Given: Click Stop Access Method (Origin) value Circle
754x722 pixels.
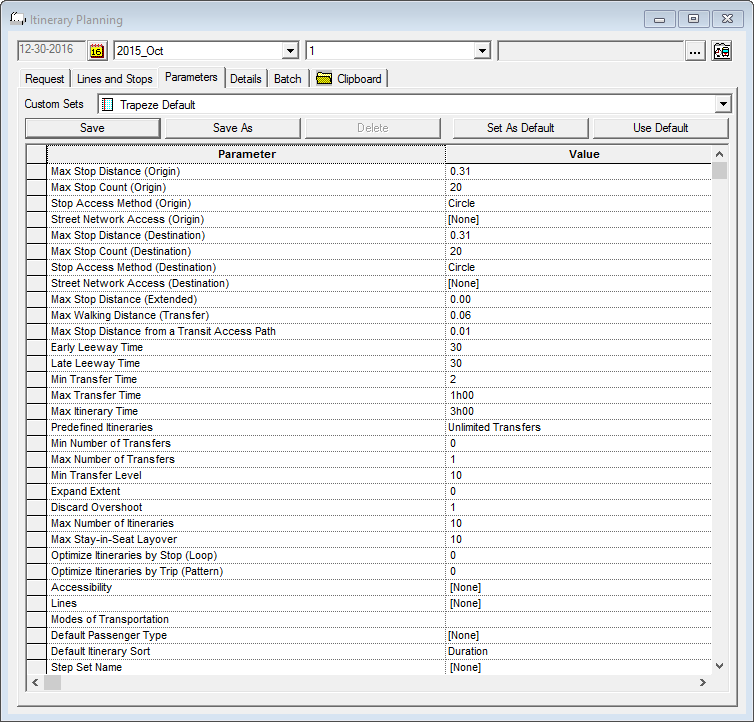Looking at the screenshot, I should [x=578, y=203].
